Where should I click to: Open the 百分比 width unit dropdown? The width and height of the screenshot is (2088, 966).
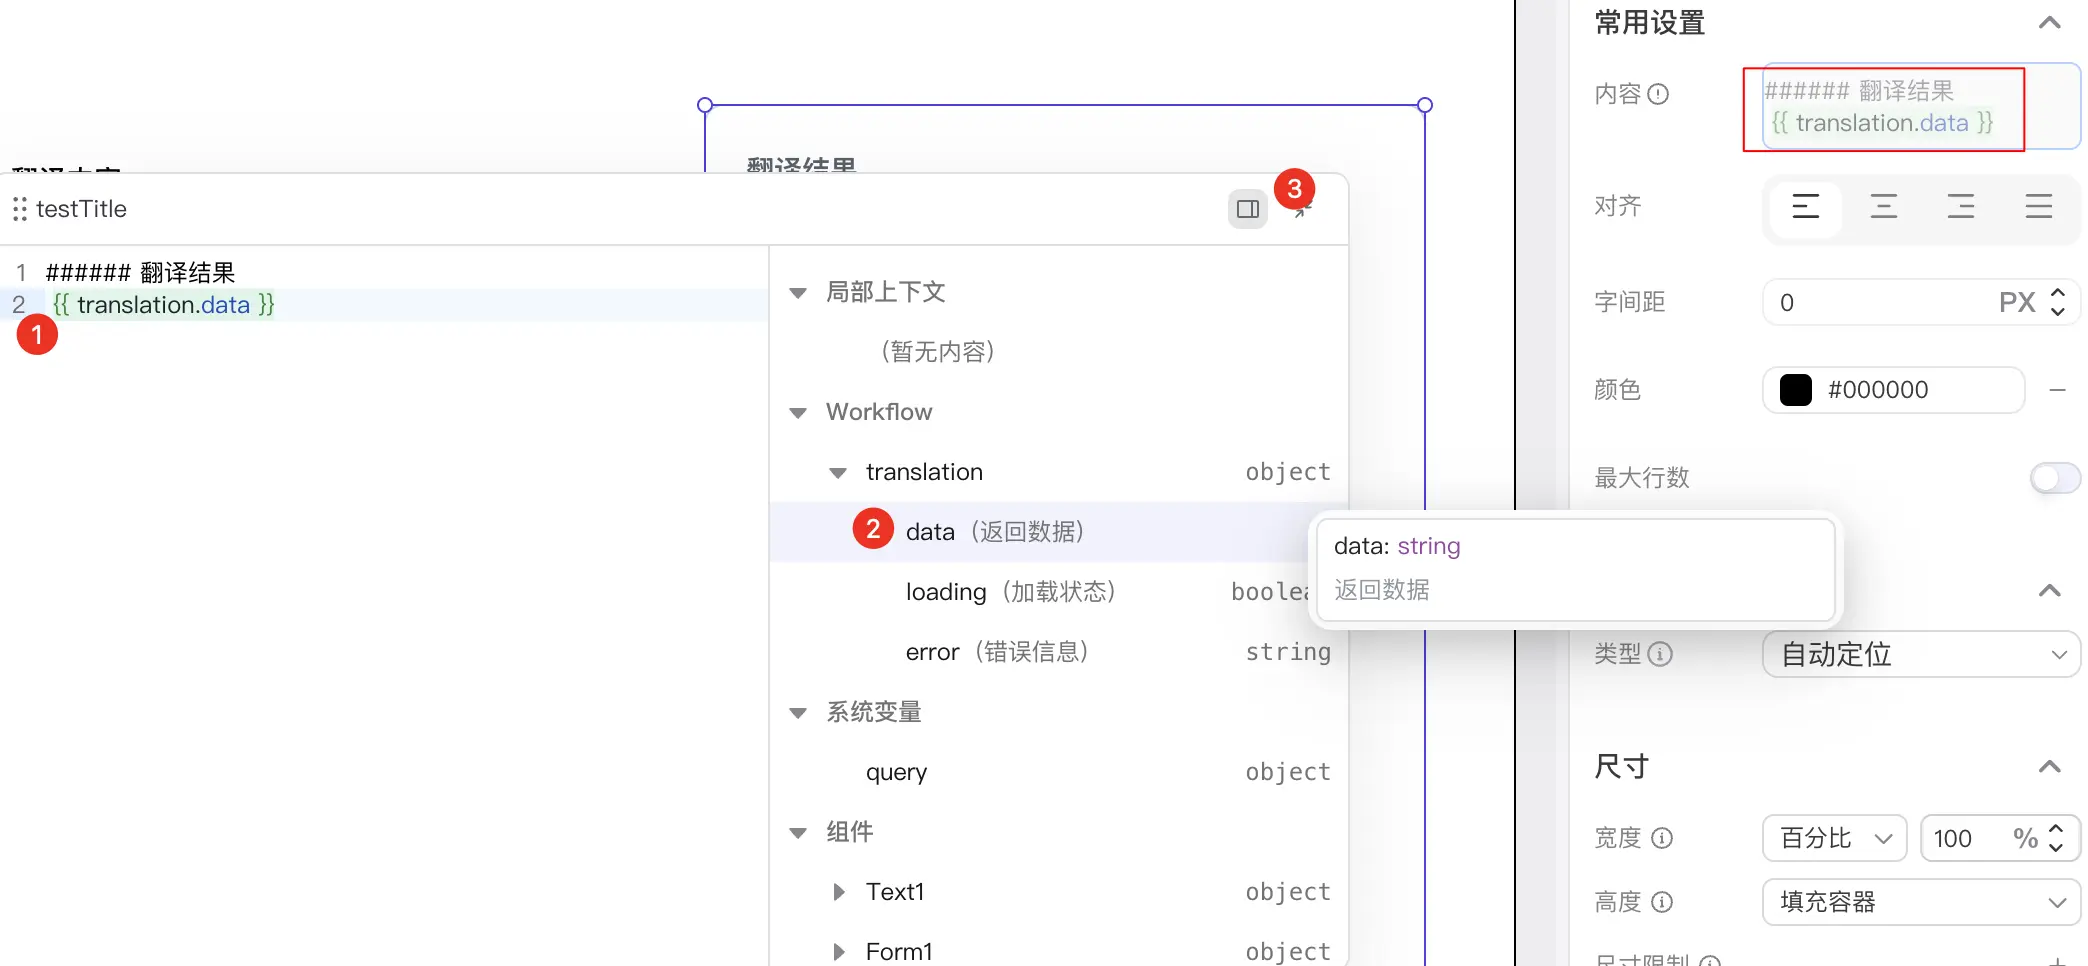1835,838
